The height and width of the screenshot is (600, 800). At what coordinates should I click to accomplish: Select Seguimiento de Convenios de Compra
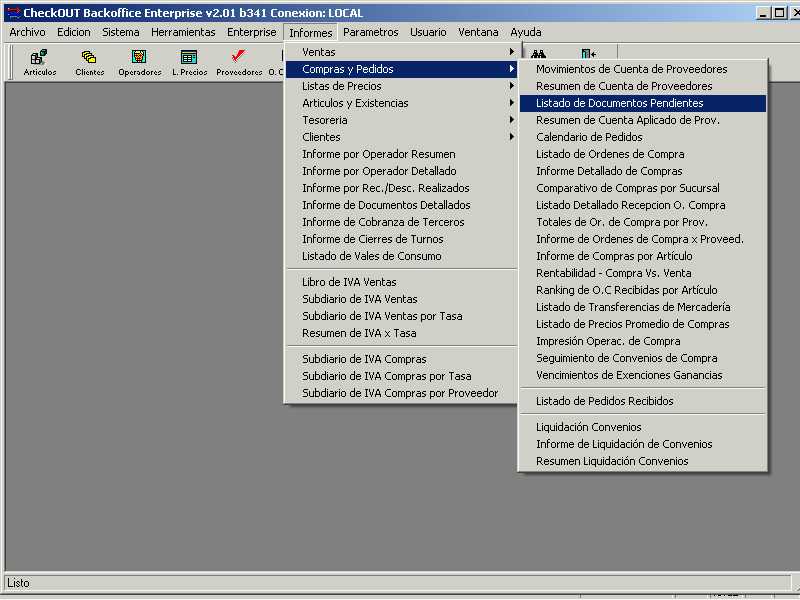[x=642, y=358]
